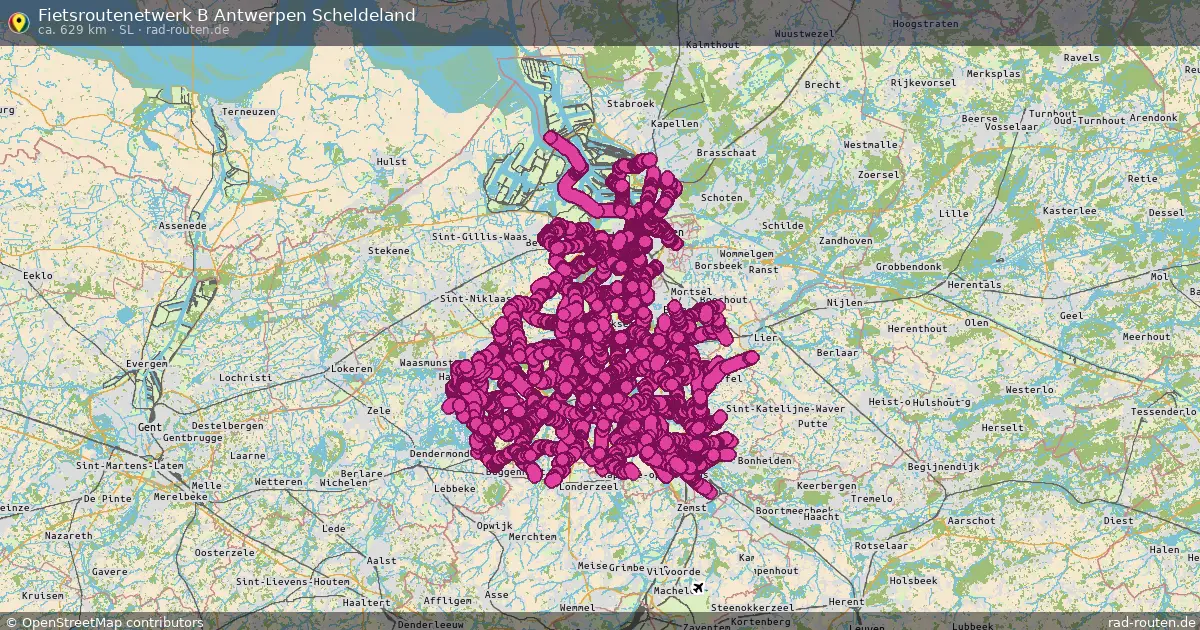The image size is (1200, 630).
Task: Click the Zoersel town label
Action: point(879,174)
